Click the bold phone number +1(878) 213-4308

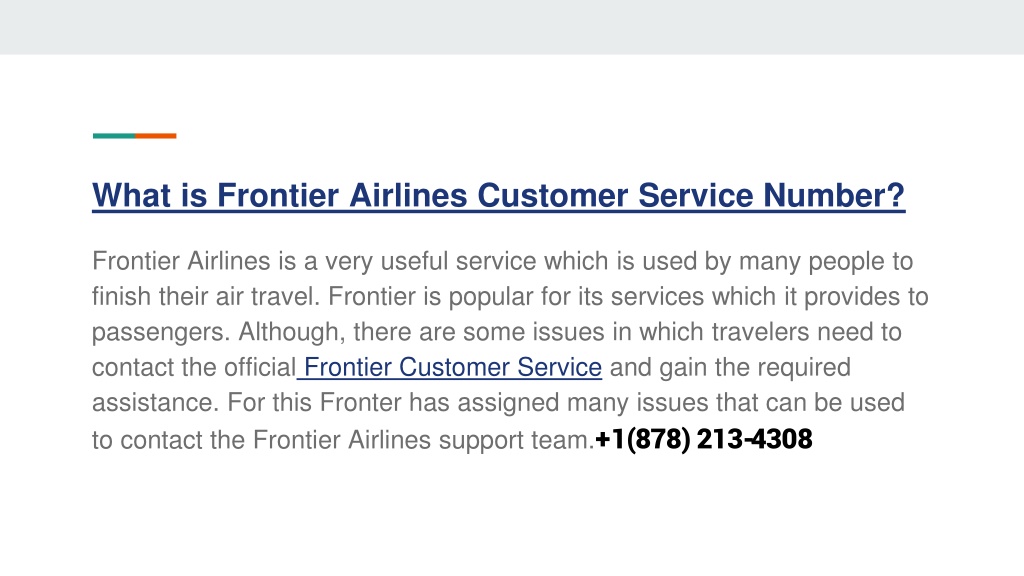[704, 439]
